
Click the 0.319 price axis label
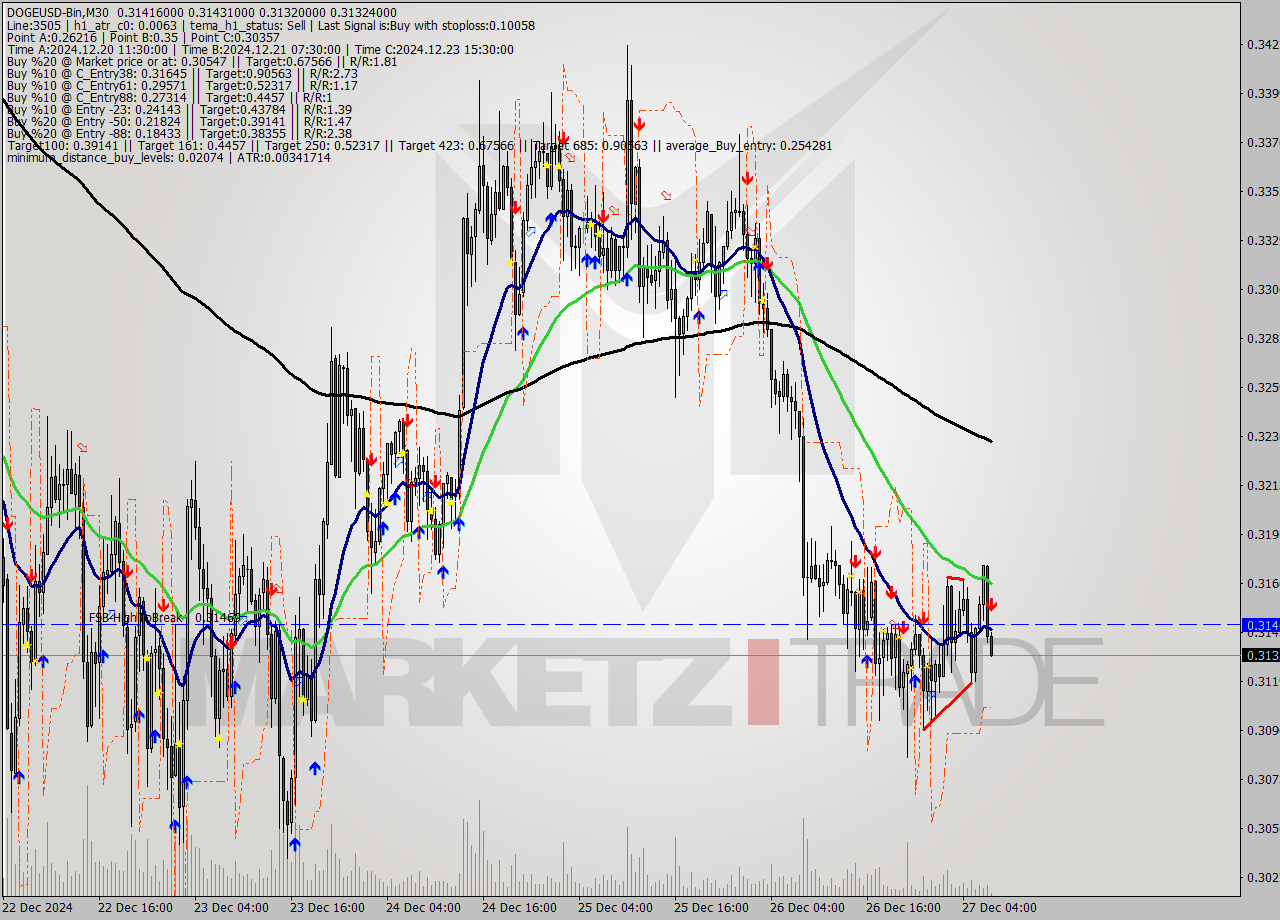[x=1262, y=534]
